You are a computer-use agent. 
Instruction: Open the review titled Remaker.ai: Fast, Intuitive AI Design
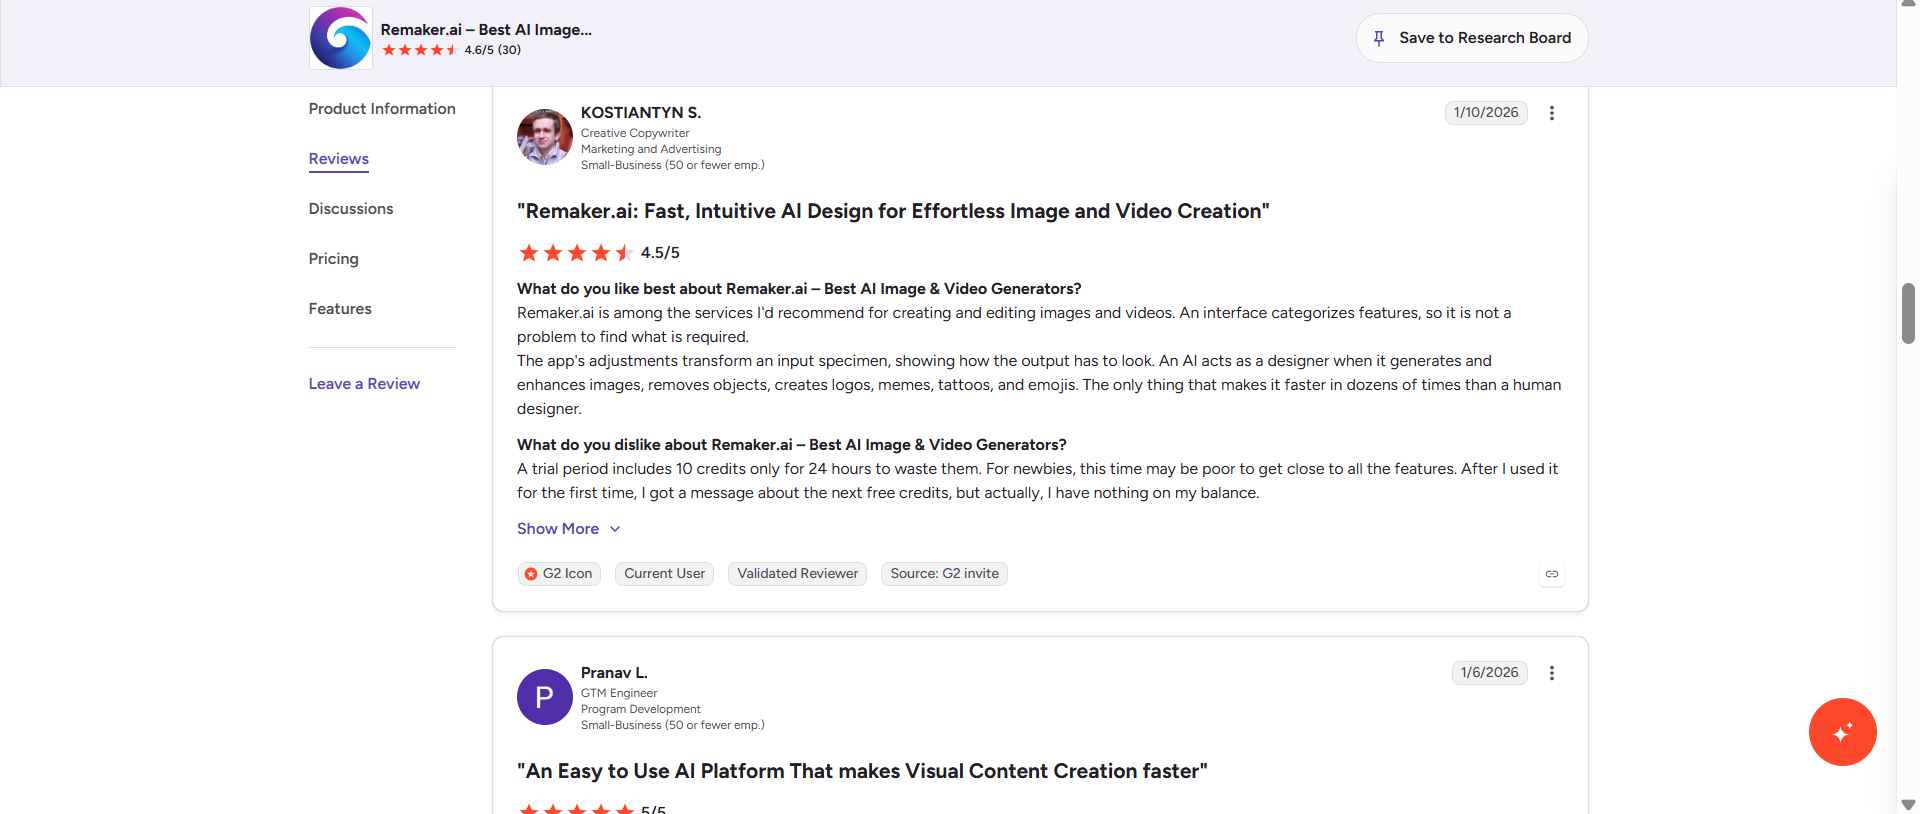click(893, 211)
